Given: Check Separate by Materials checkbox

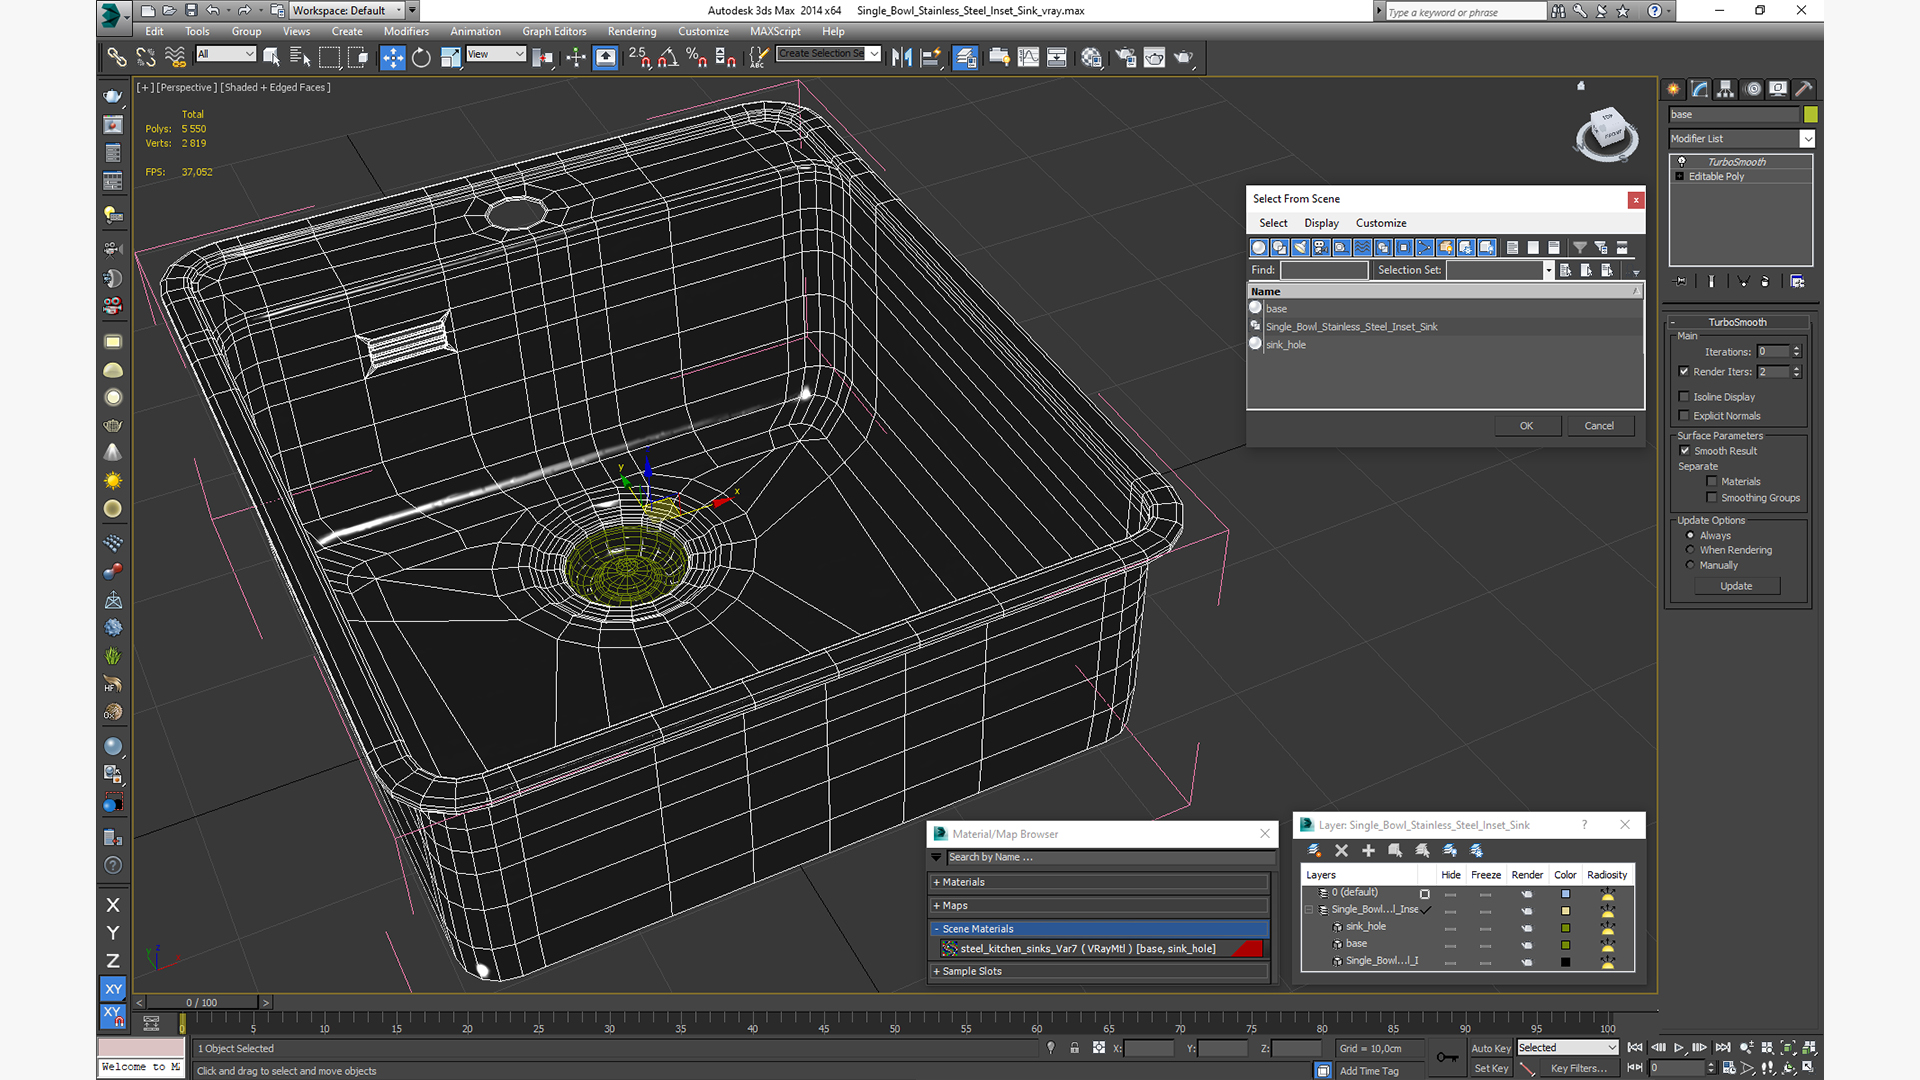Looking at the screenshot, I should [1712, 482].
